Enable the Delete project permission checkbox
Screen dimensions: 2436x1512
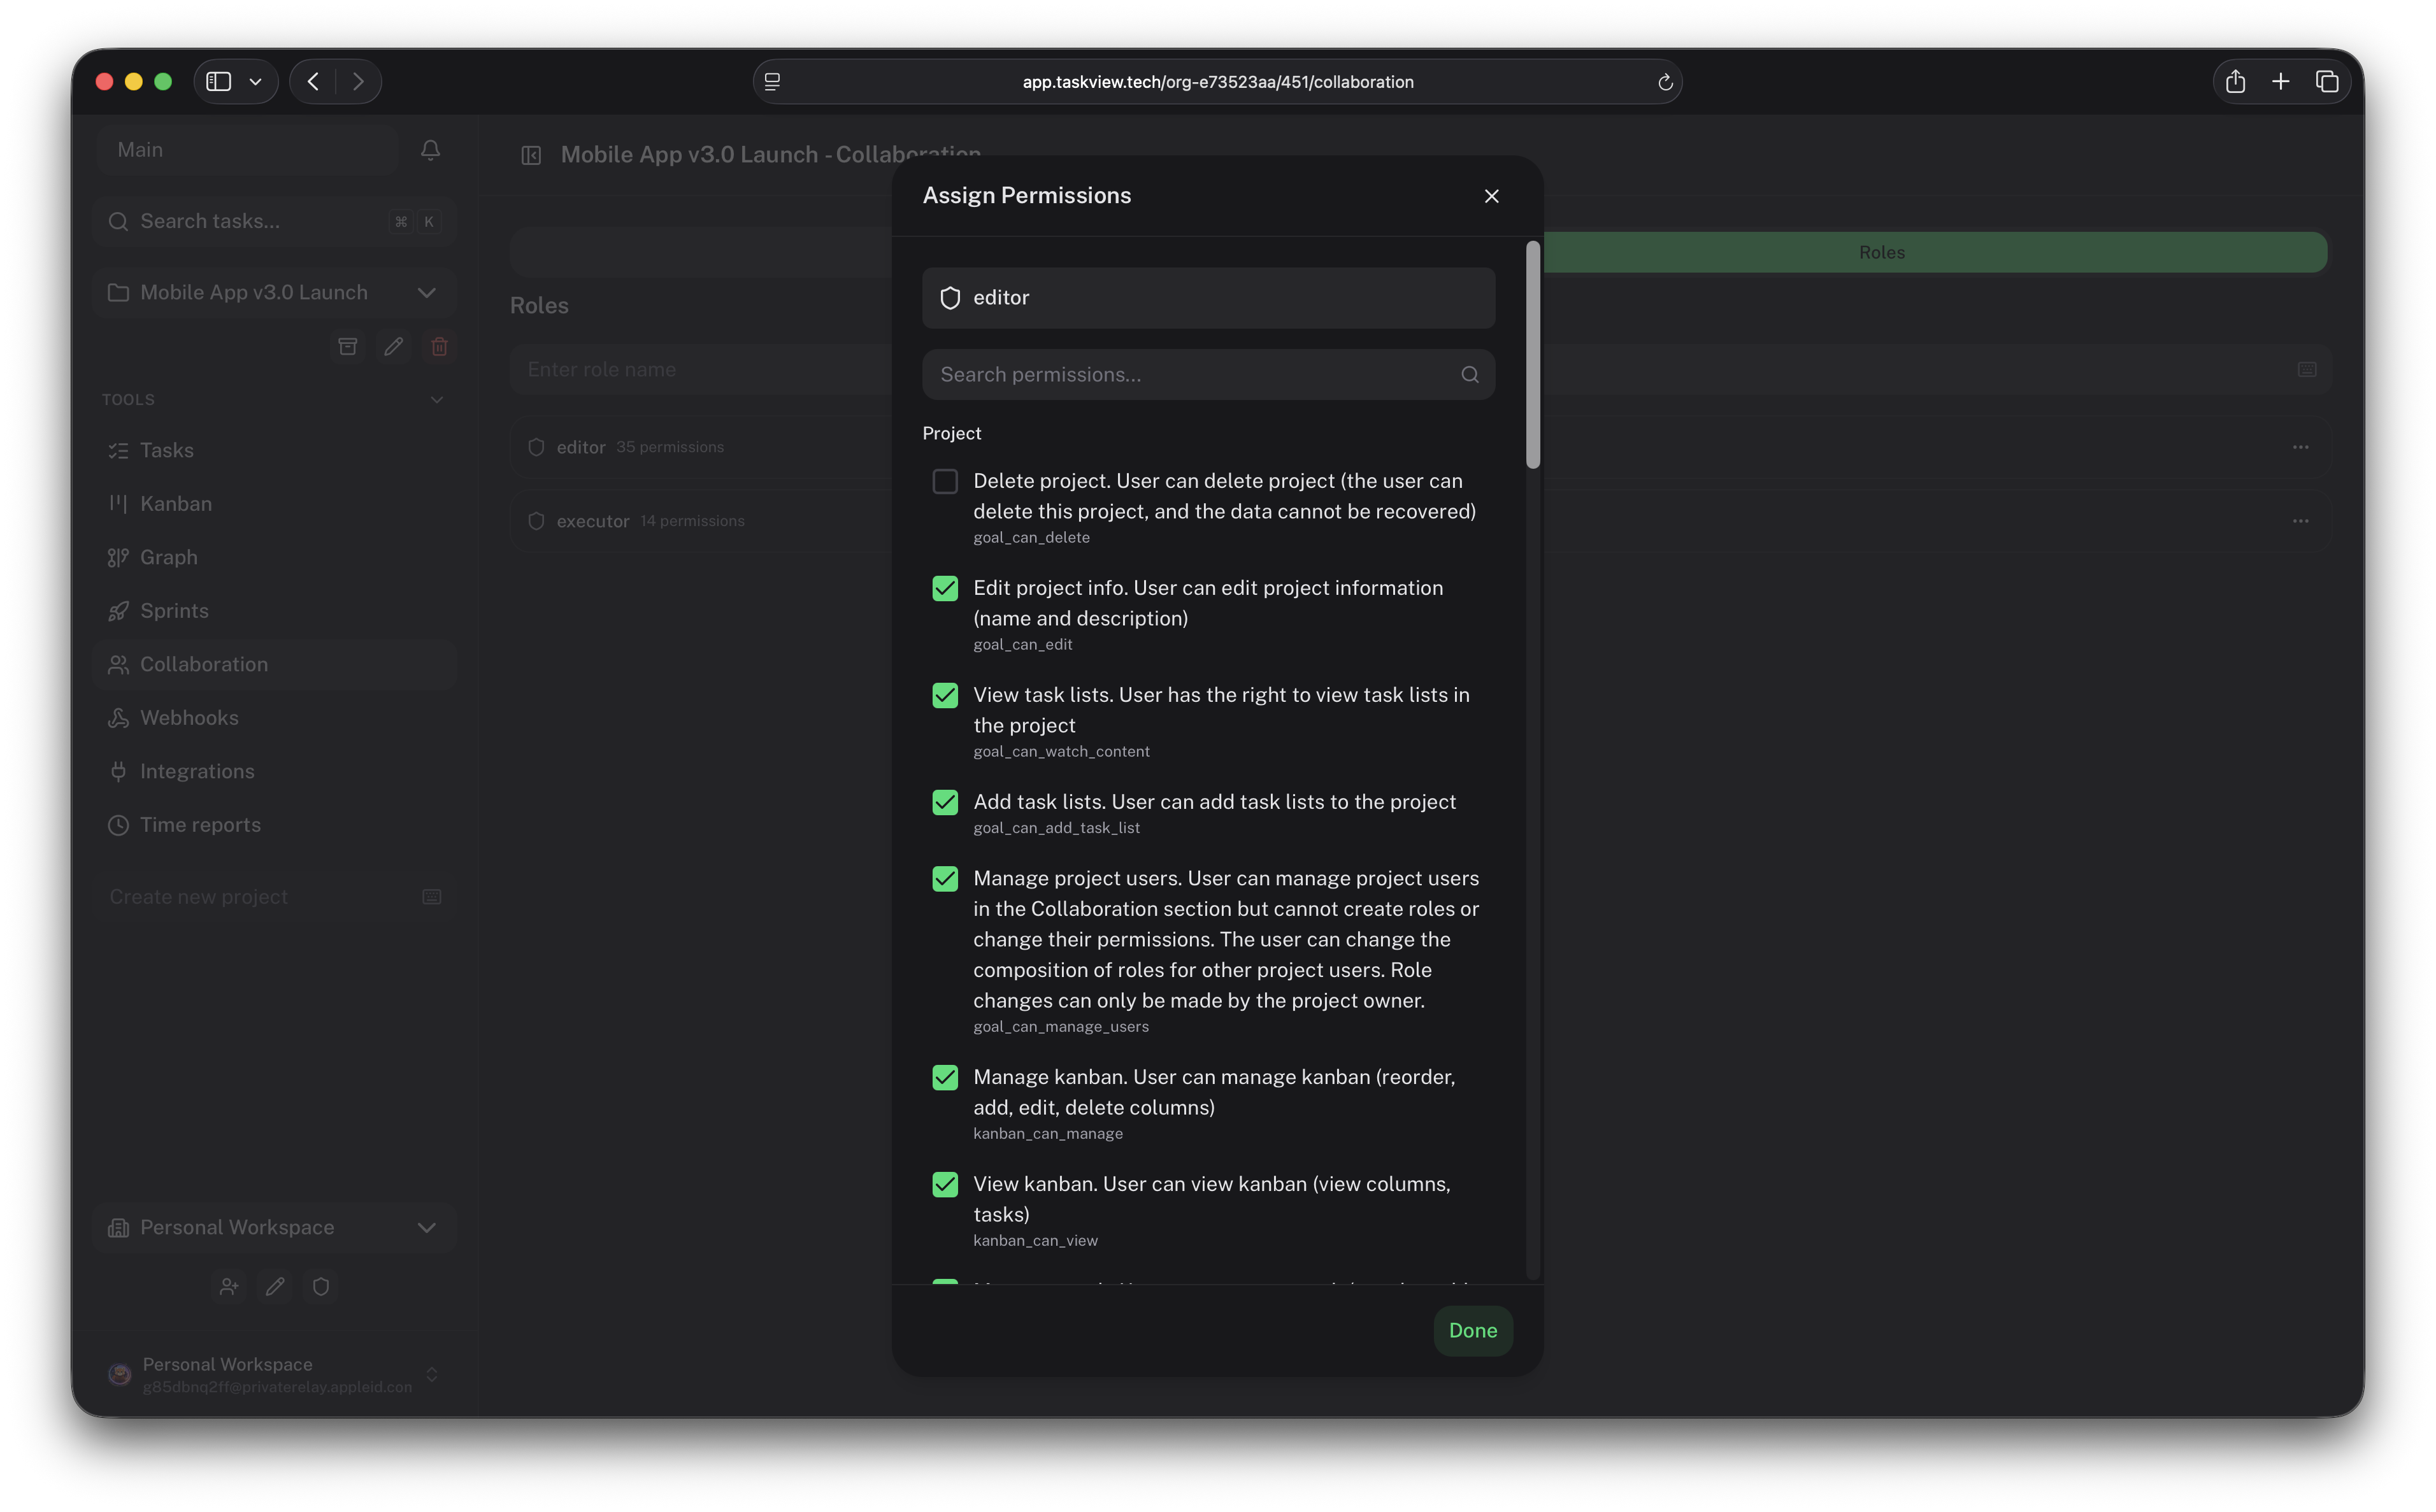coord(945,482)
